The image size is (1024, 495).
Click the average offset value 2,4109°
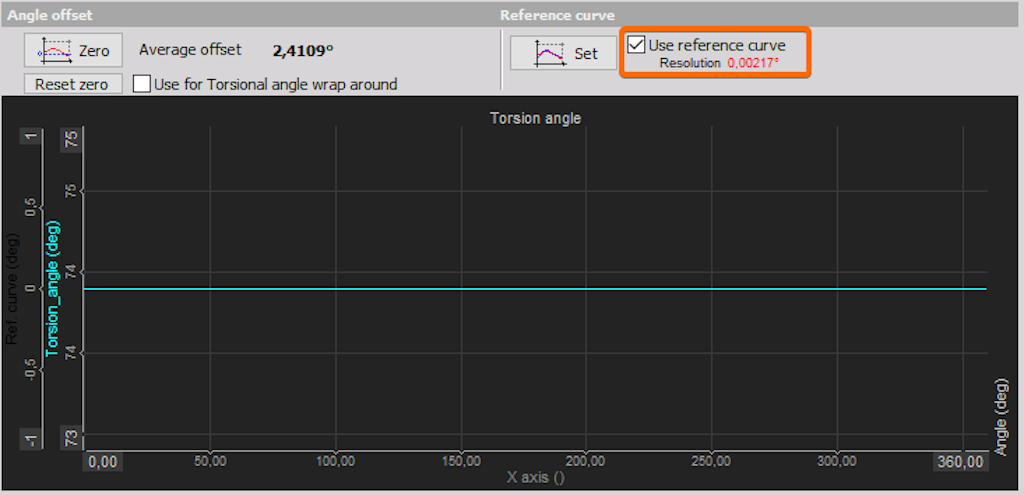coord(303,50)
